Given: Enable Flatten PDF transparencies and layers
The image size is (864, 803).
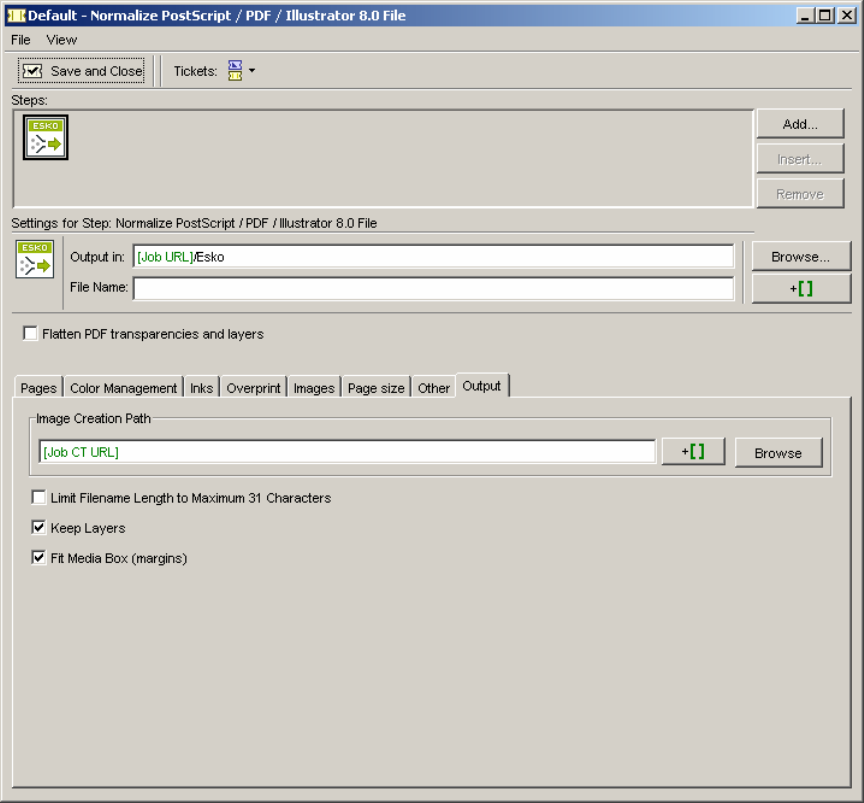Looking at the screenshot, I should [x=30, y=333].
